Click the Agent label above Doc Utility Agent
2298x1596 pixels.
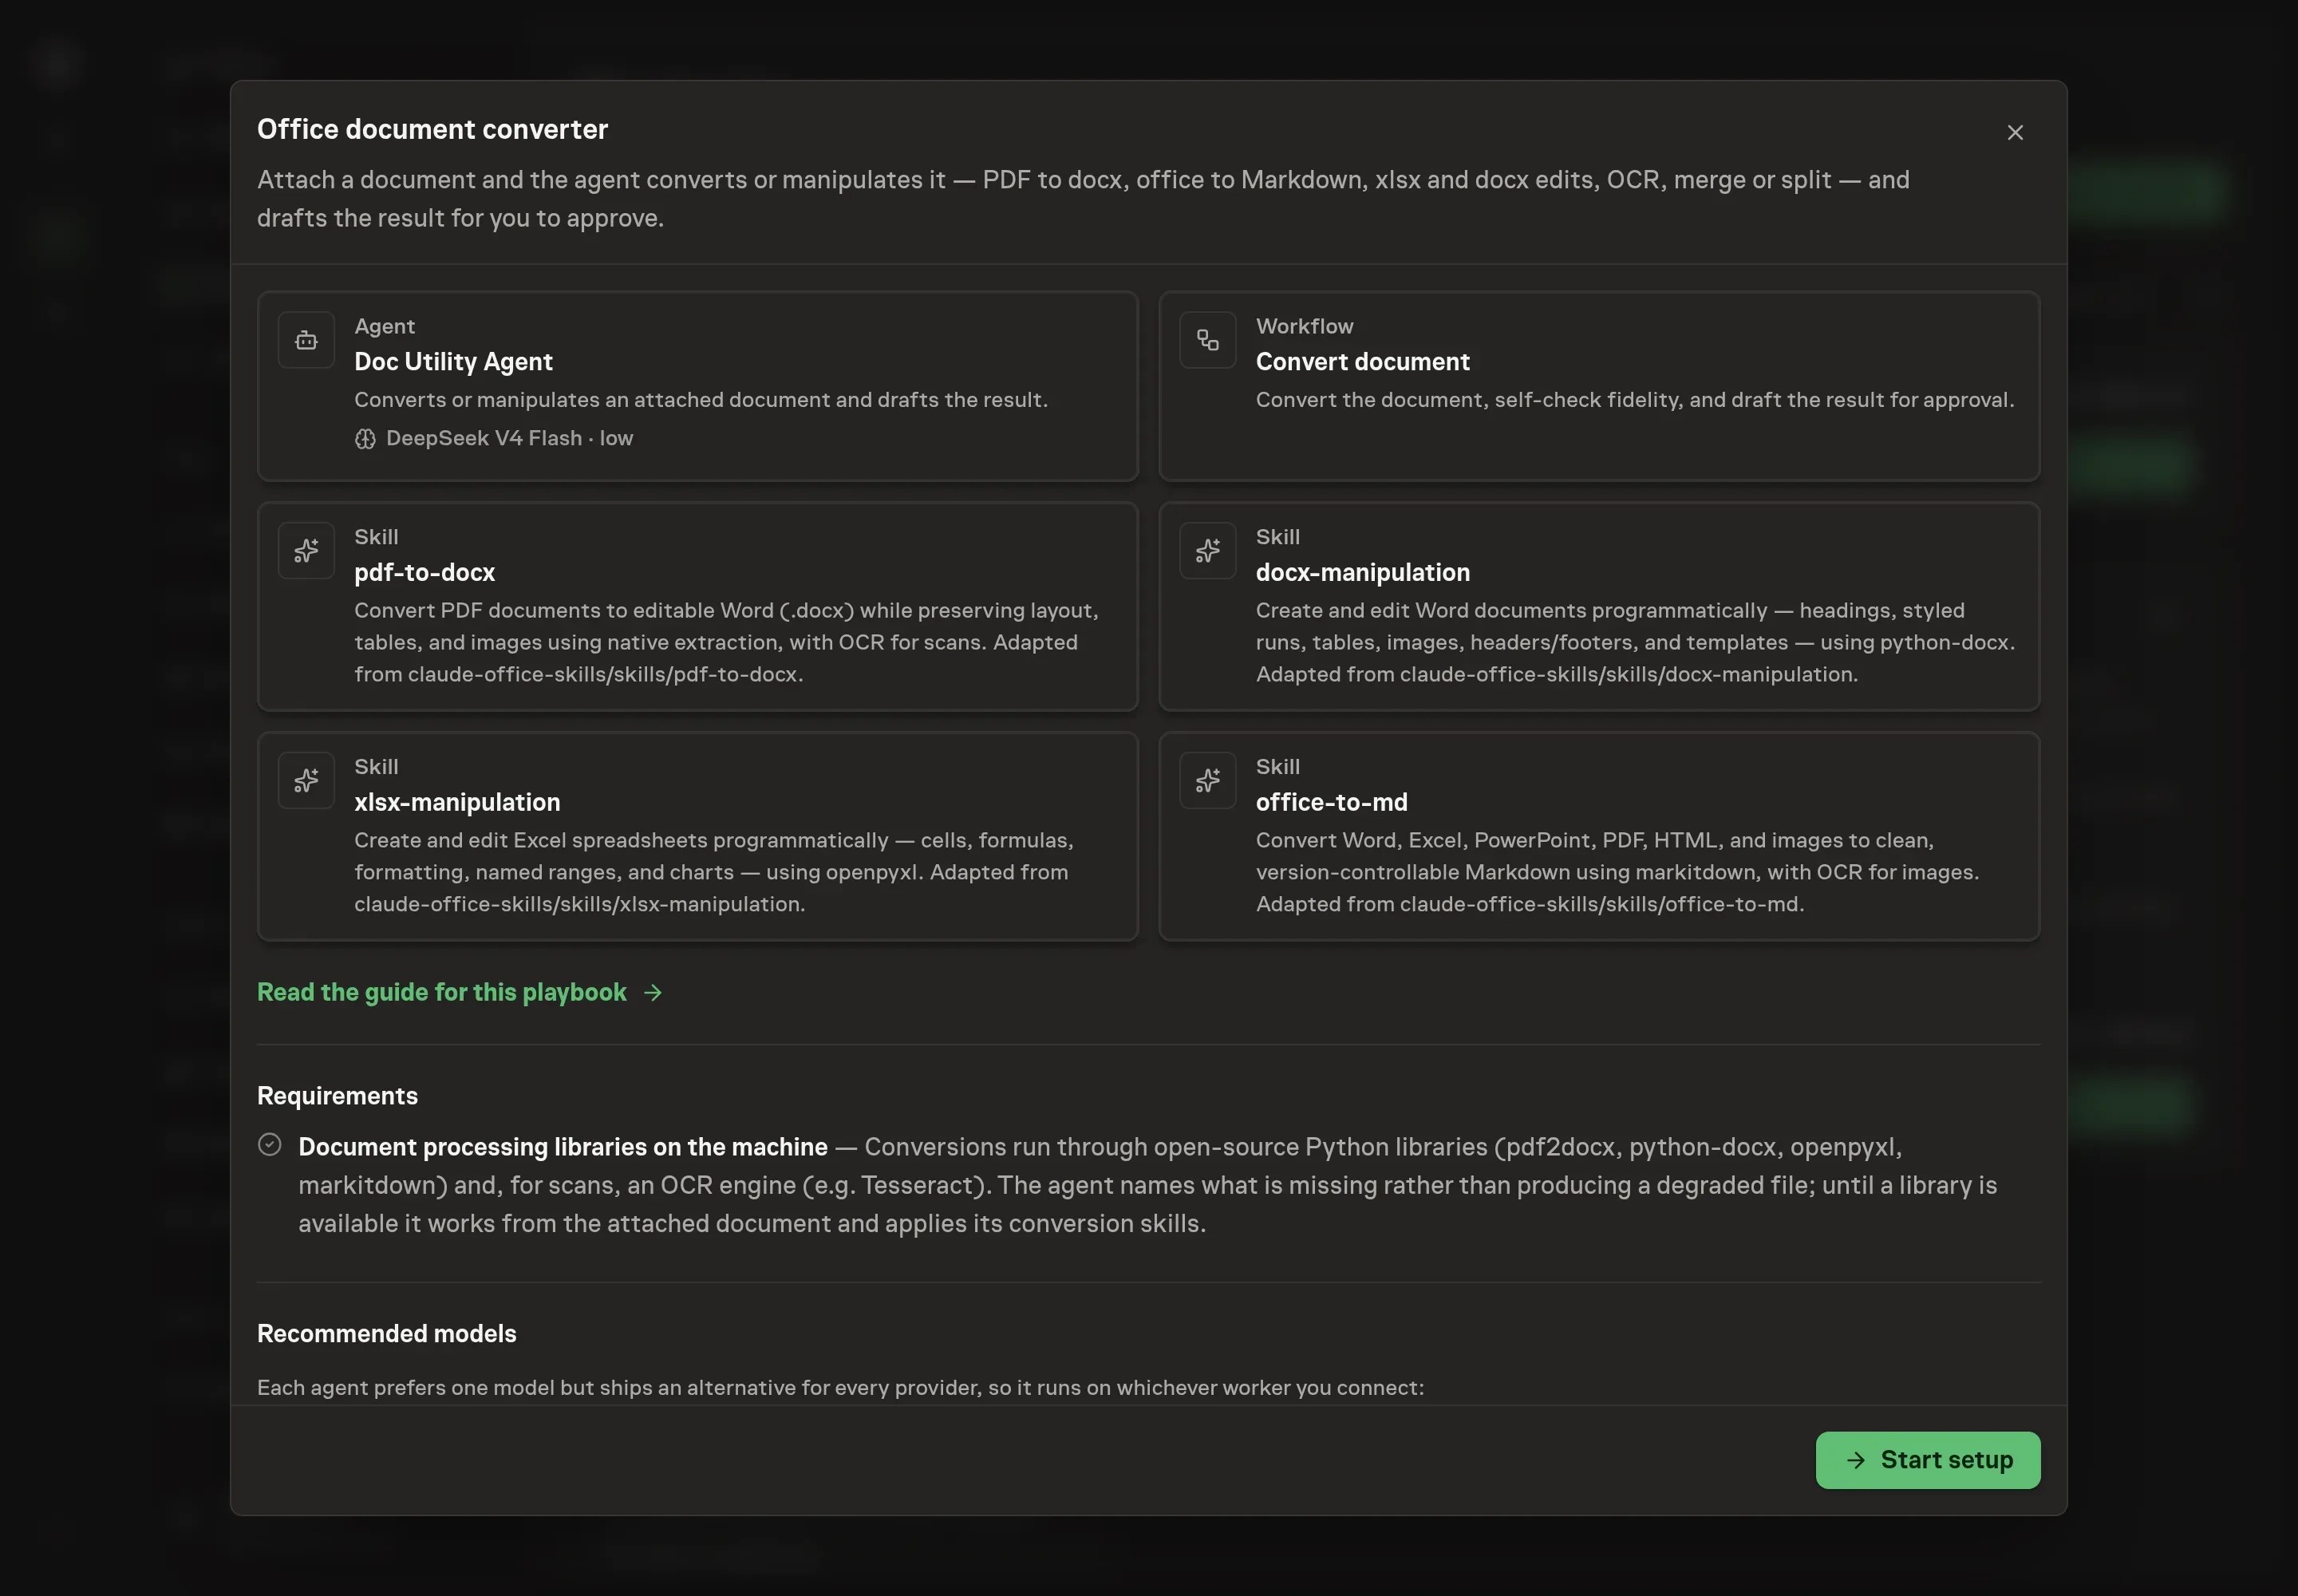(384, 326)
